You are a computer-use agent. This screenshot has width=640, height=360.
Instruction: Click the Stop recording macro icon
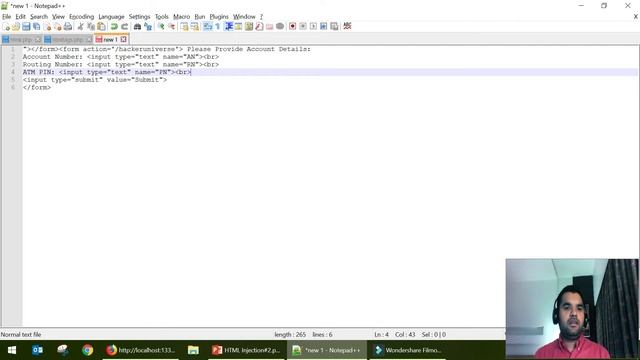tap(303, 27)
